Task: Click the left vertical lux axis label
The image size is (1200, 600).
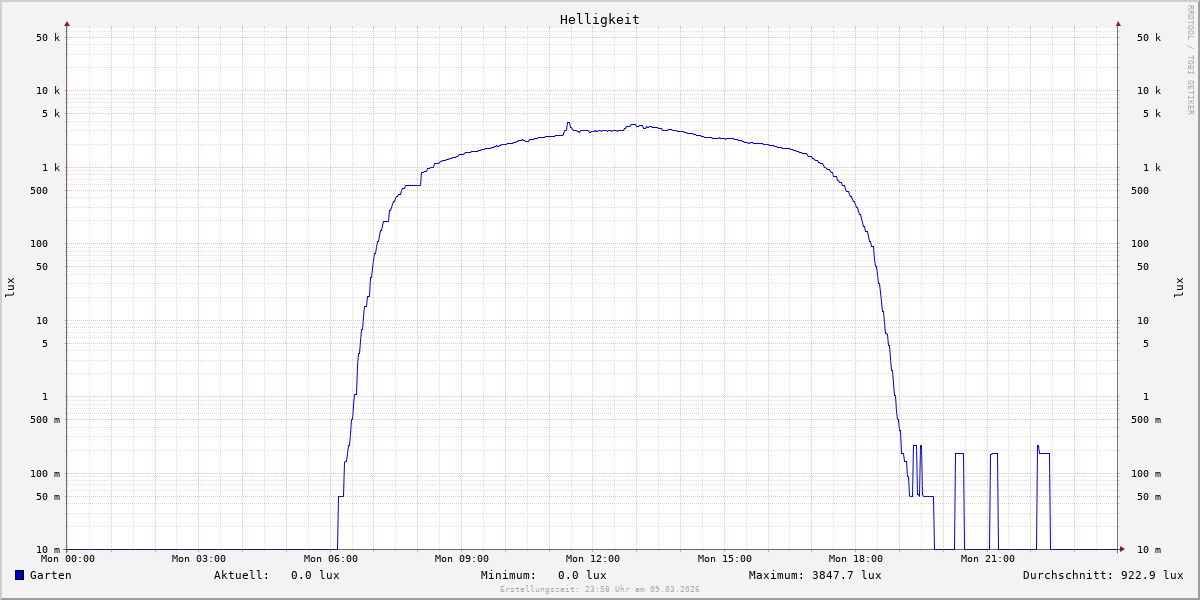Action: point(10,287)
